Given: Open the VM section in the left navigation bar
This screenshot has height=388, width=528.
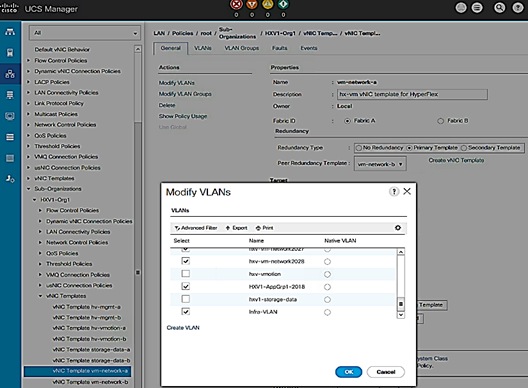Looking at the screenshot, I should tap(10, 116).
